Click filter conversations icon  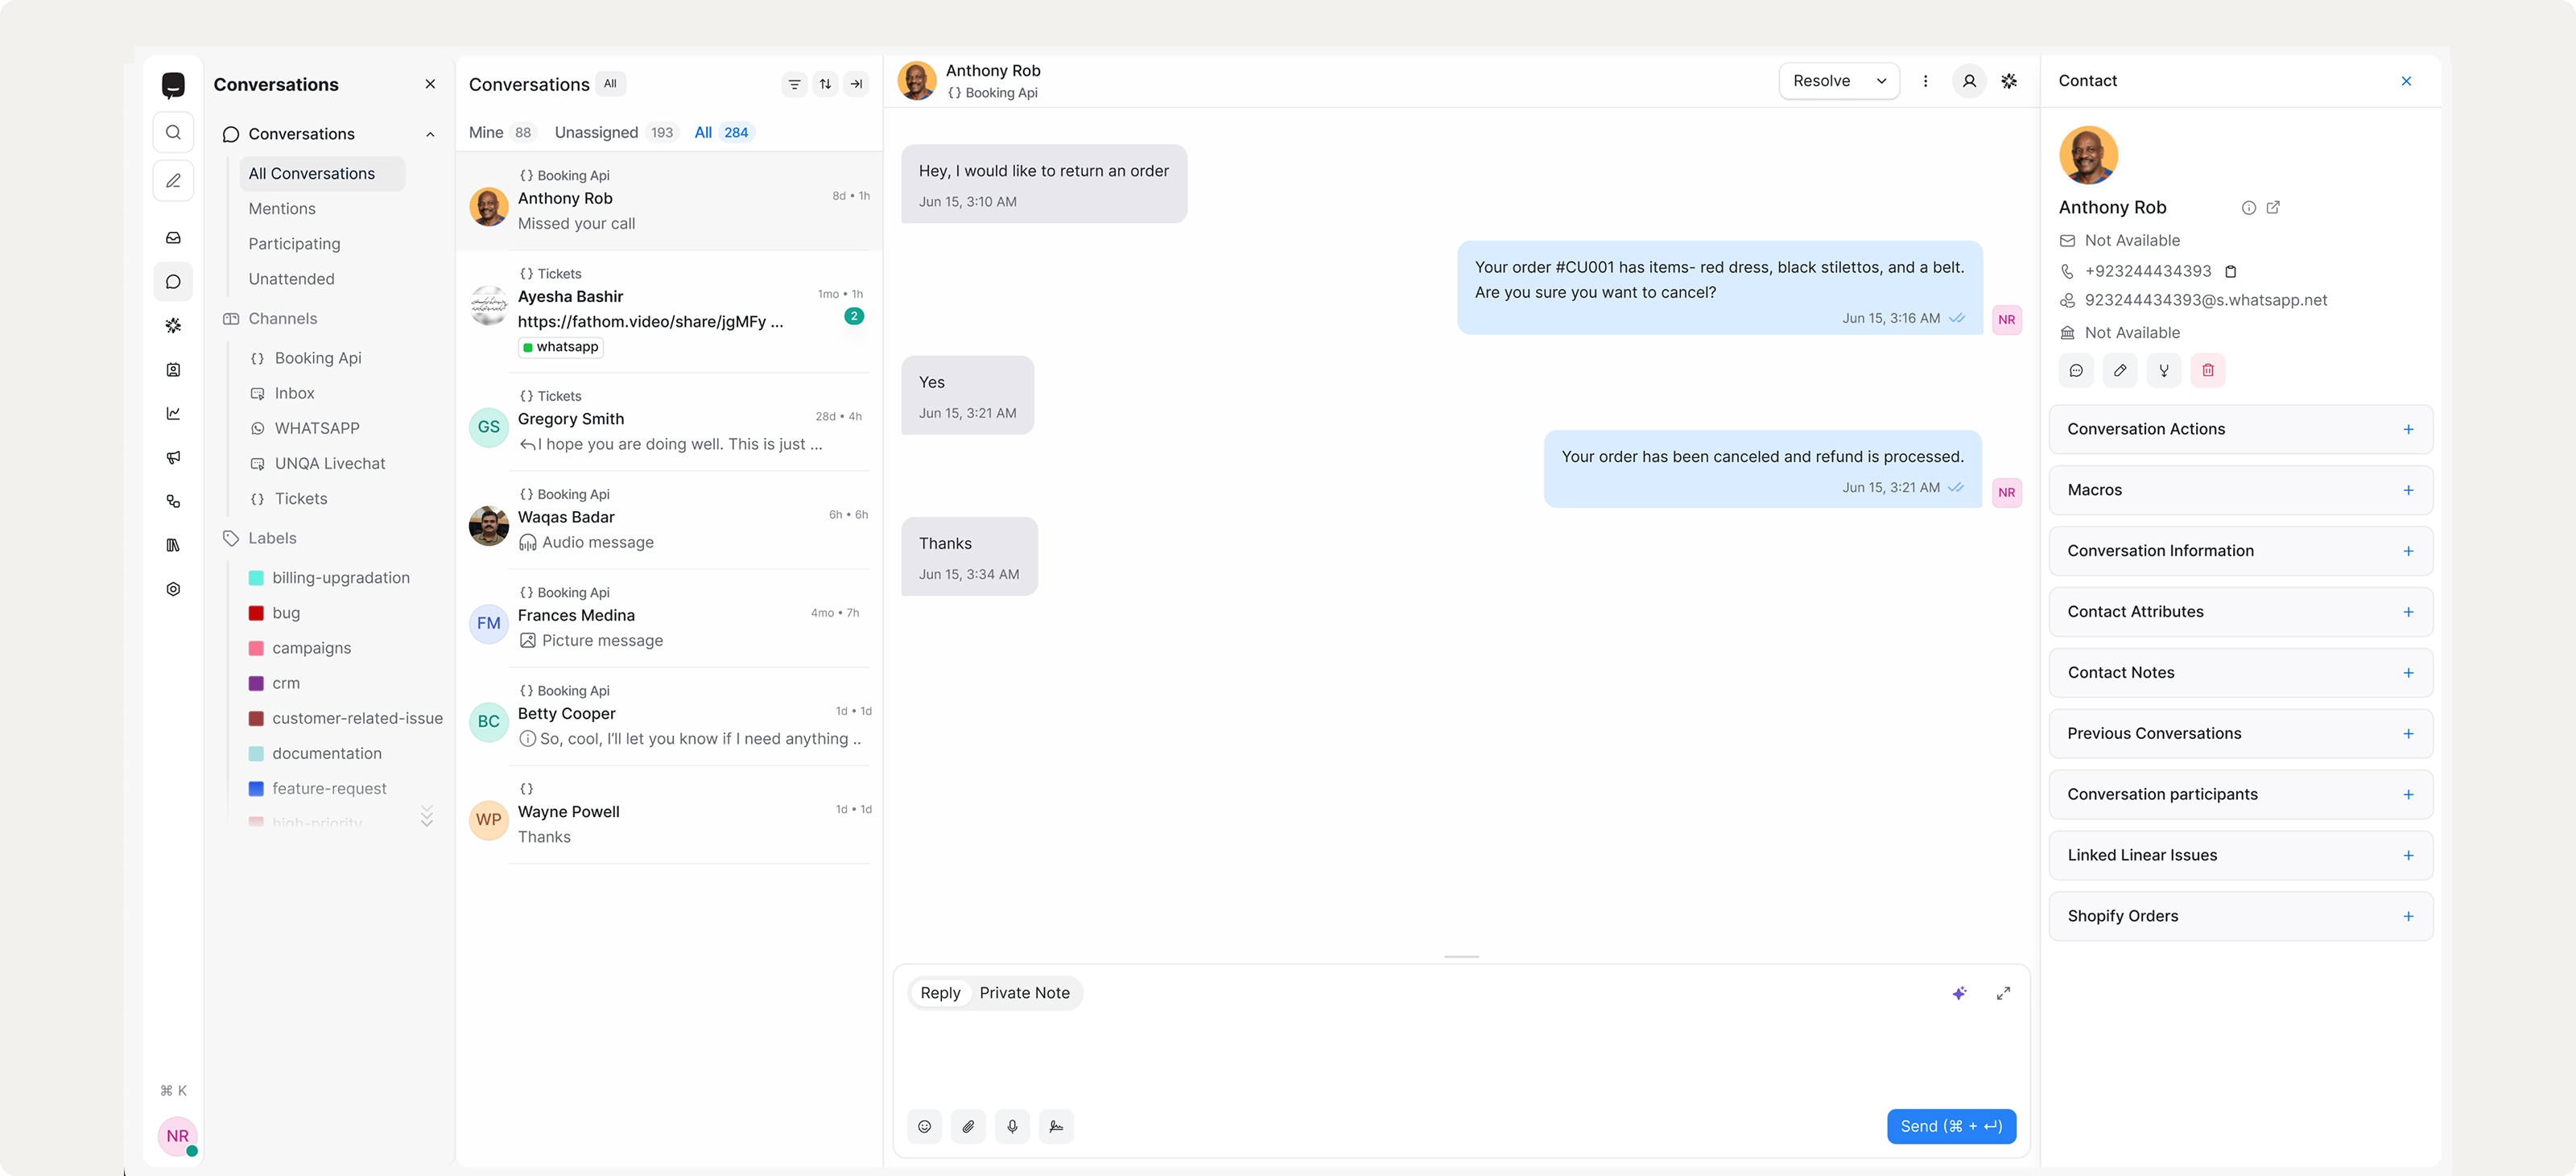(794, 84)
